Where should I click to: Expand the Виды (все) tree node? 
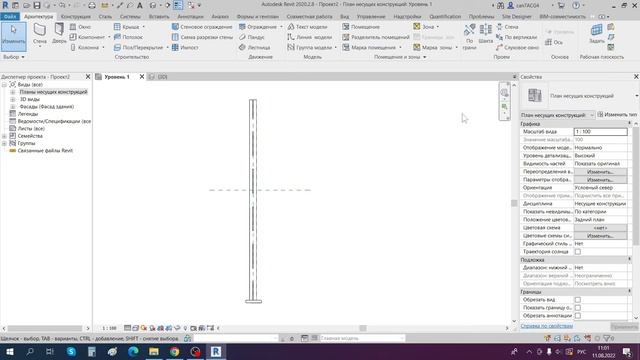[x=4, y=84]
